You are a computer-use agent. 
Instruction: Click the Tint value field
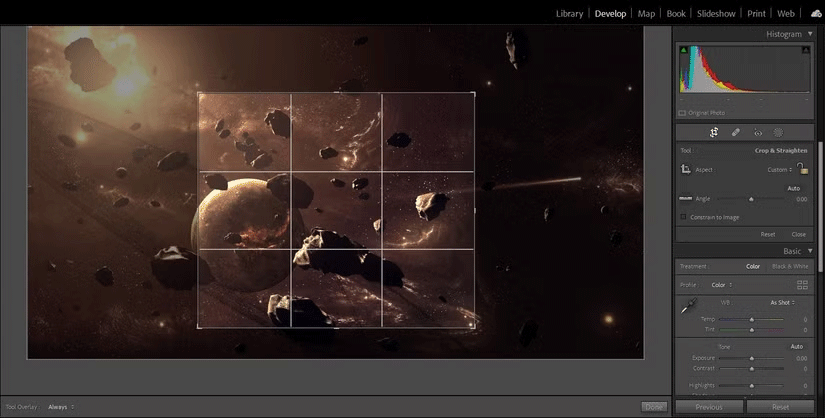[804, 330]
